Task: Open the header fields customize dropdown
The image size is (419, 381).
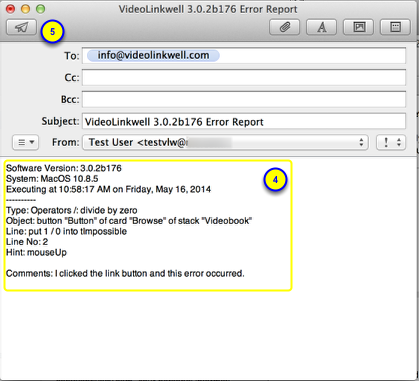Action: point(25,142)
